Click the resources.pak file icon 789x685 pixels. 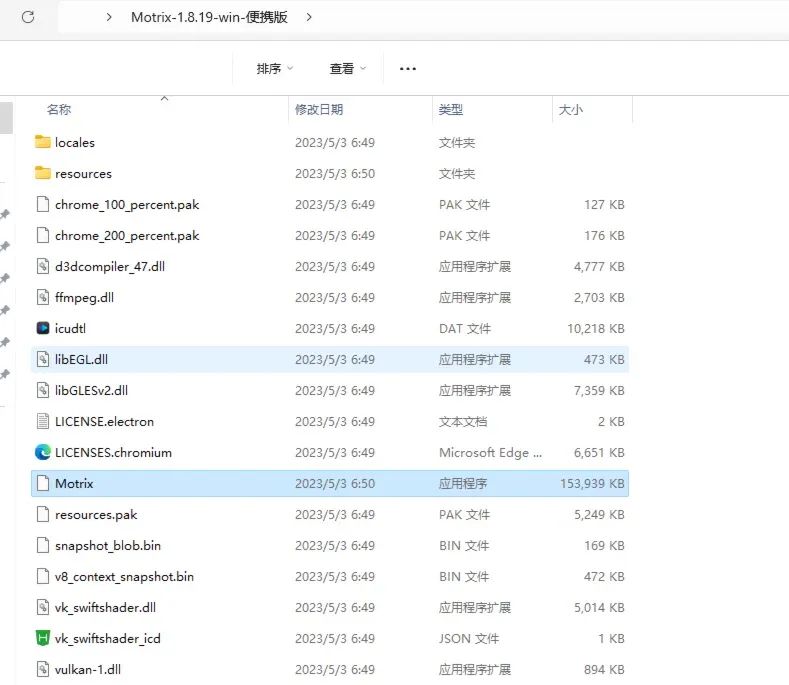(x=43, y=514)
